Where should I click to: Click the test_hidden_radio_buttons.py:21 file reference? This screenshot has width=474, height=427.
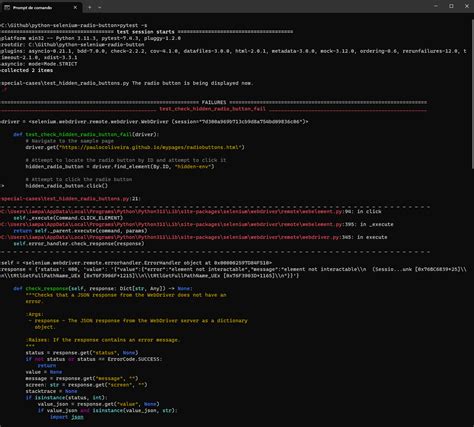click(x=70, y=199)
